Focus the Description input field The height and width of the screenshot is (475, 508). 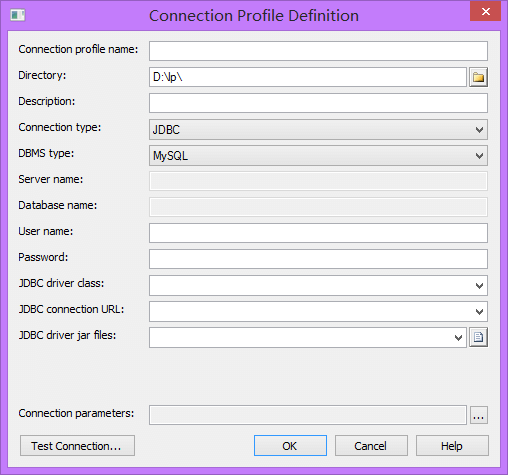(x=318, y=103)
